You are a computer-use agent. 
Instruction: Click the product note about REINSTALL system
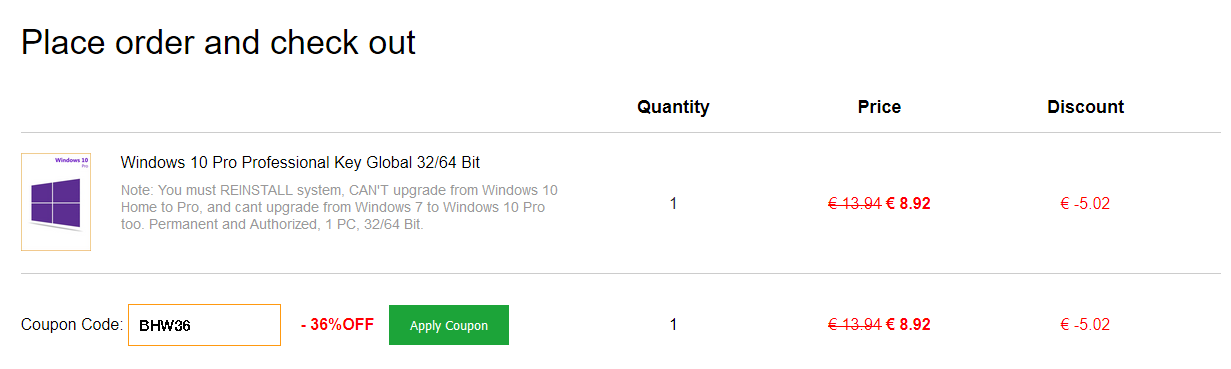[339, 207]
